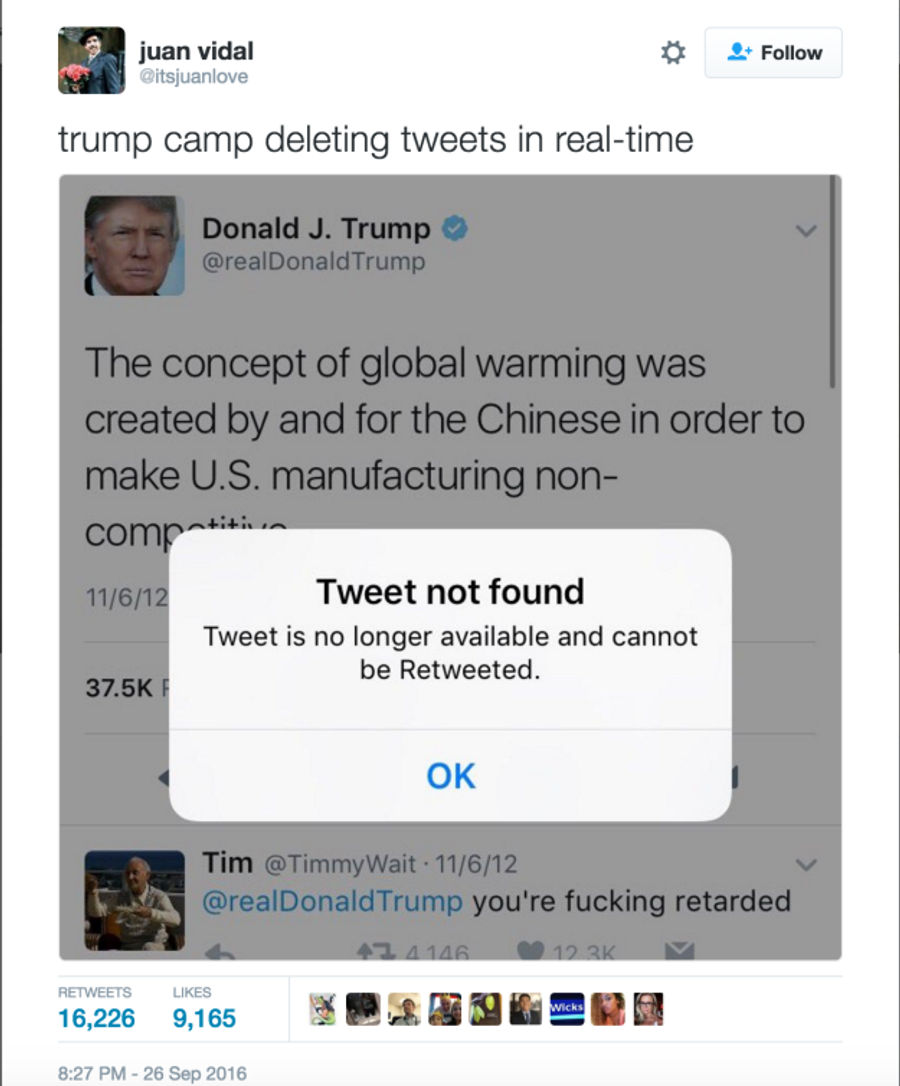The image size is (900, 1086).
Task: Click reply arrow icon under Tim's tweet
Action: (x=221, y=952)
